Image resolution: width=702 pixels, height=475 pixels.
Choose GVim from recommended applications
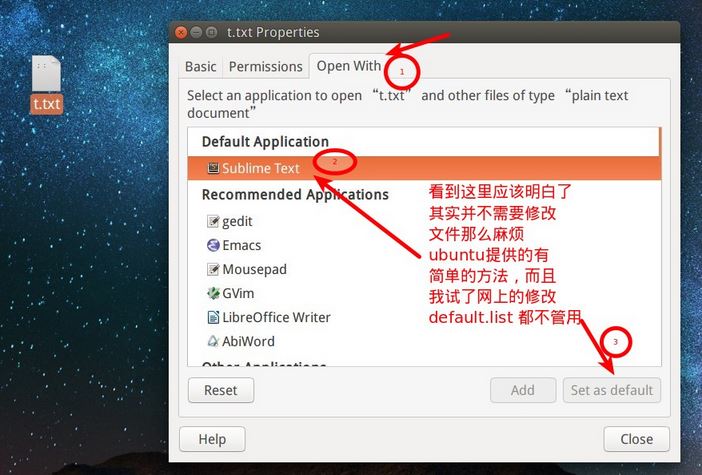click(x=238, y=293)
